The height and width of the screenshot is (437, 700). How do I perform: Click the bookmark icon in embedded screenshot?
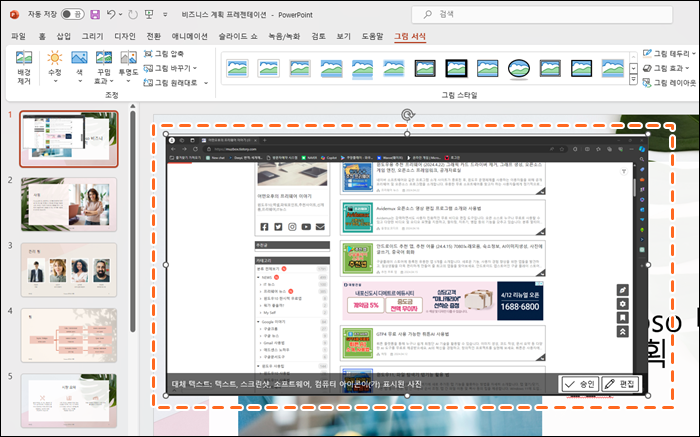click(x=622, y=318)
